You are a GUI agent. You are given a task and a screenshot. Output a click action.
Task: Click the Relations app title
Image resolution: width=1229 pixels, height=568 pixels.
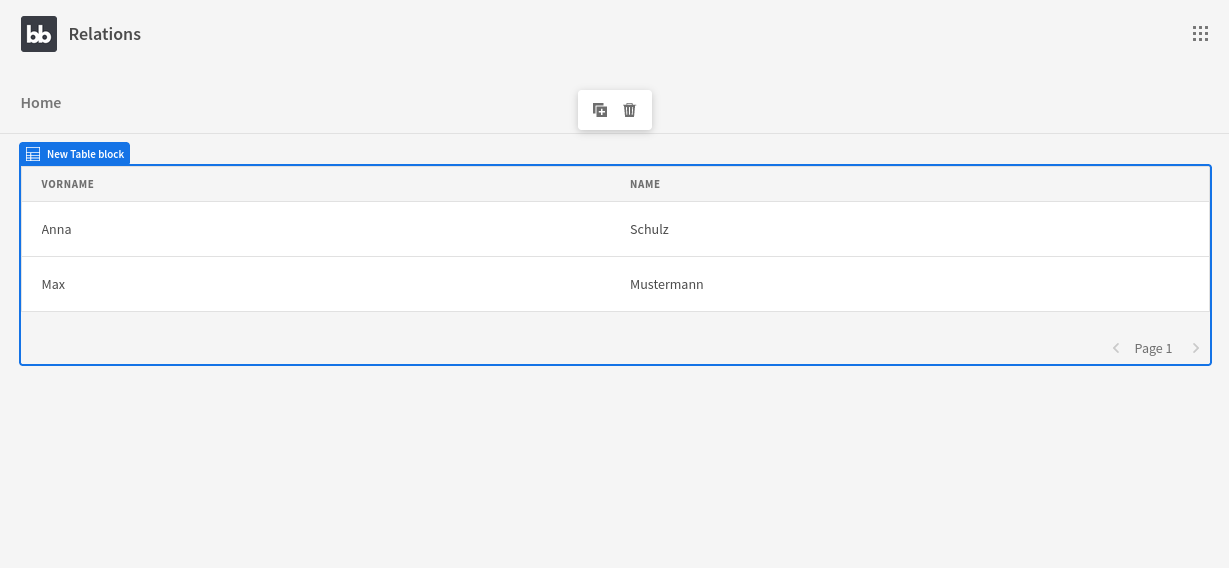pyautogui.click(x=105, y=34)
